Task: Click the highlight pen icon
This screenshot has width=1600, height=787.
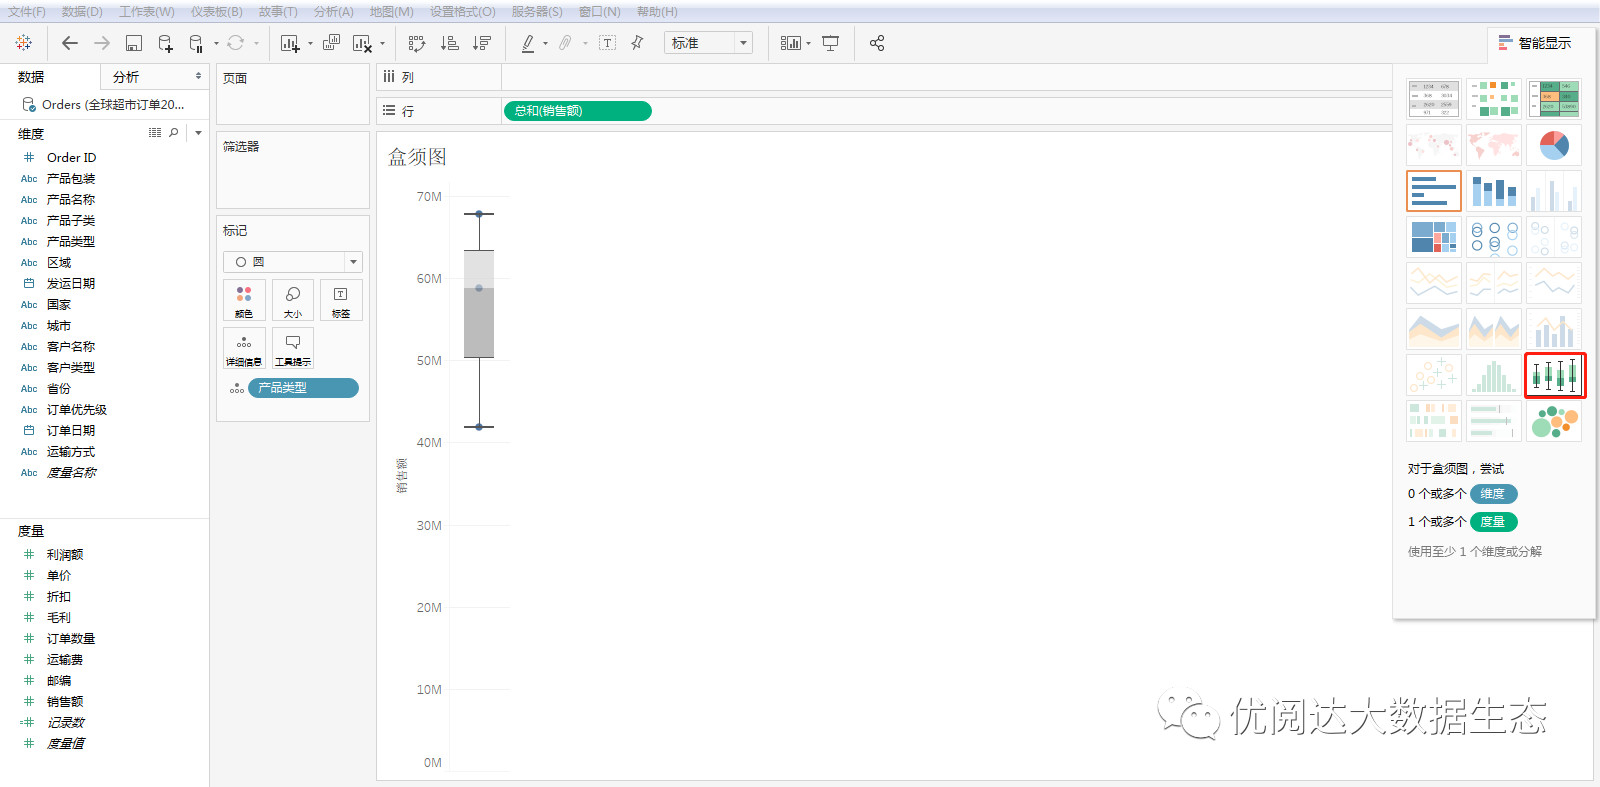Action: coord(528,43)
